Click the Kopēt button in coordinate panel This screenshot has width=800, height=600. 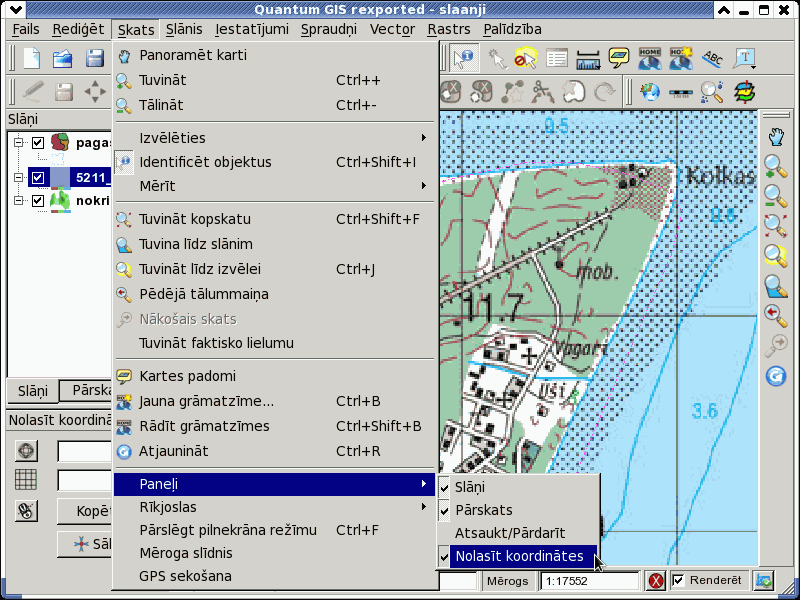coord(85,511)
